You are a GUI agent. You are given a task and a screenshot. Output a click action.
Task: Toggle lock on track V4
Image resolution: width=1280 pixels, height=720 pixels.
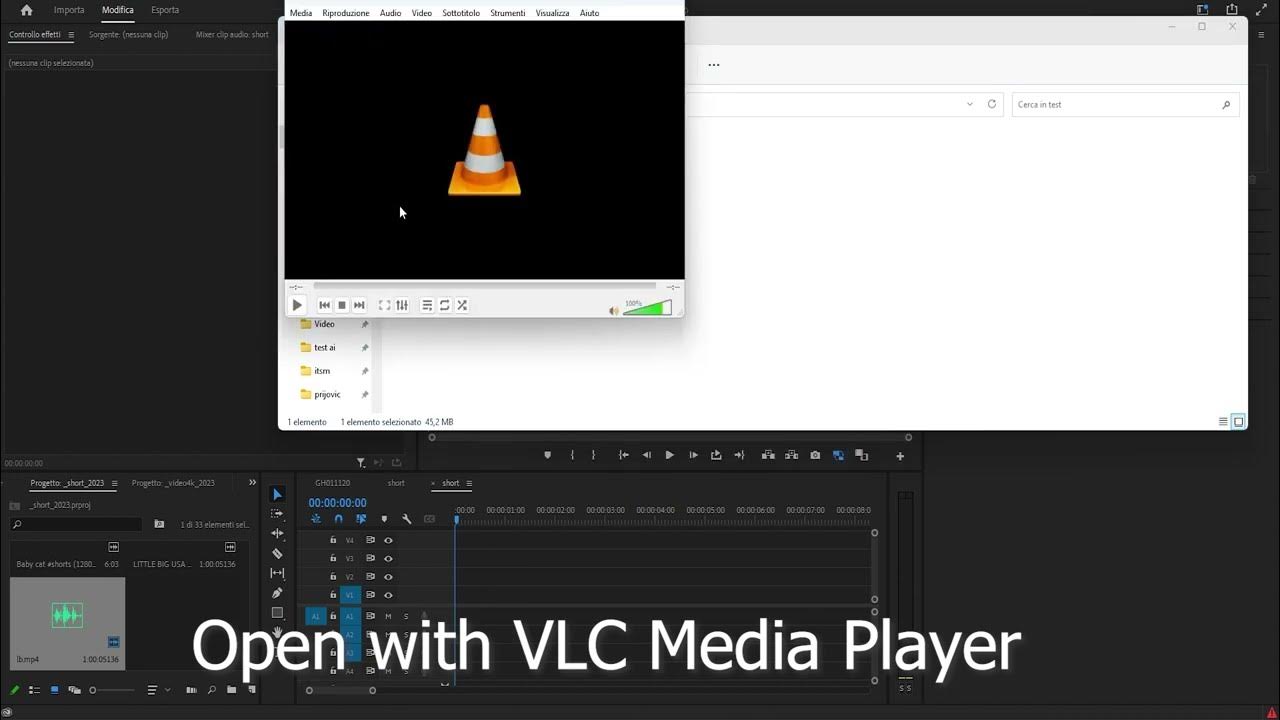[x=333, y=540]
